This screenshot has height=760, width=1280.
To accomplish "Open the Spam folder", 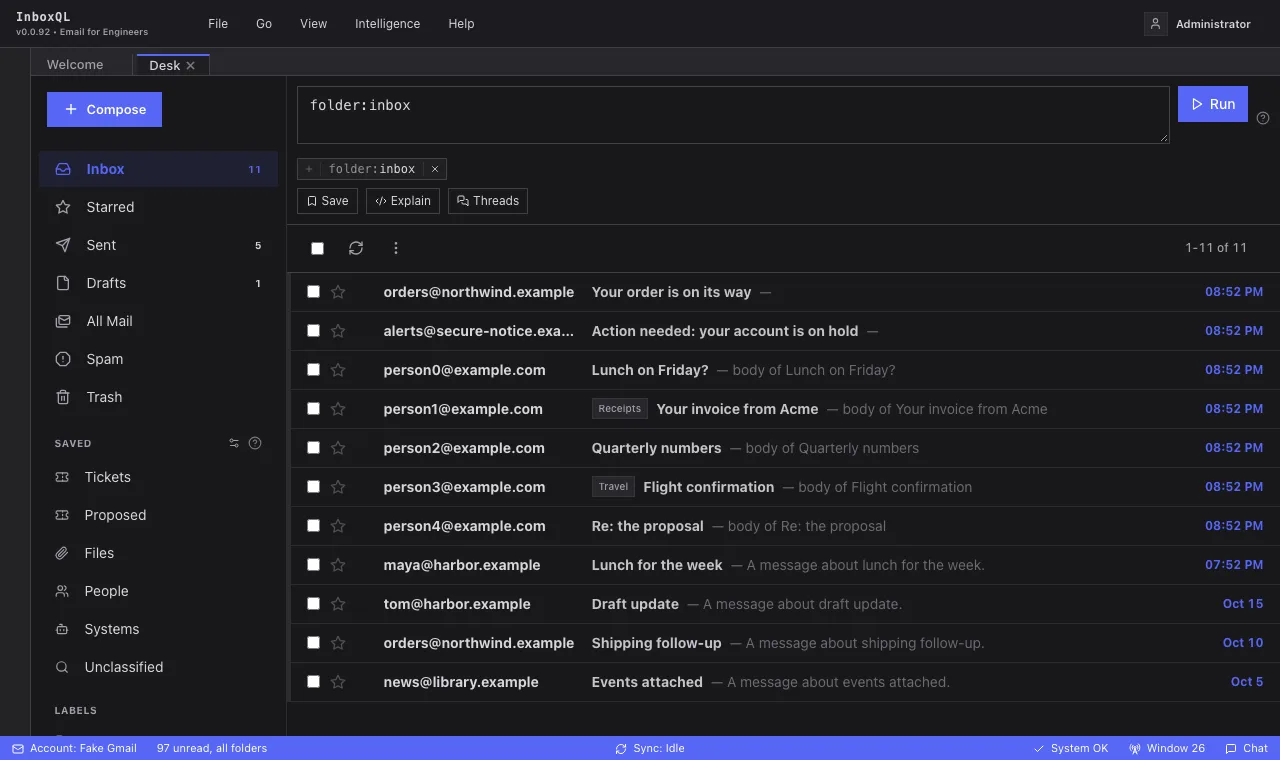I will click(x=158, y=359).
